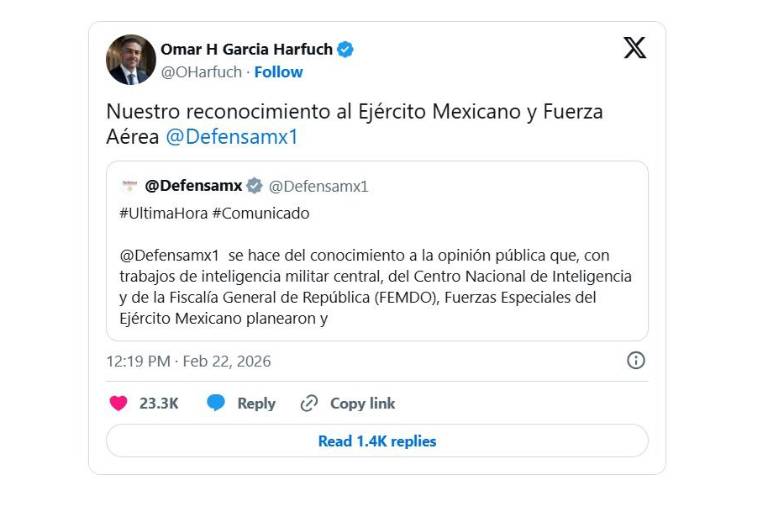Open Omar Garcia Harfuch's profile picture
The width and height of the screenshot is (768, 512).
click(x=131, y=60)
